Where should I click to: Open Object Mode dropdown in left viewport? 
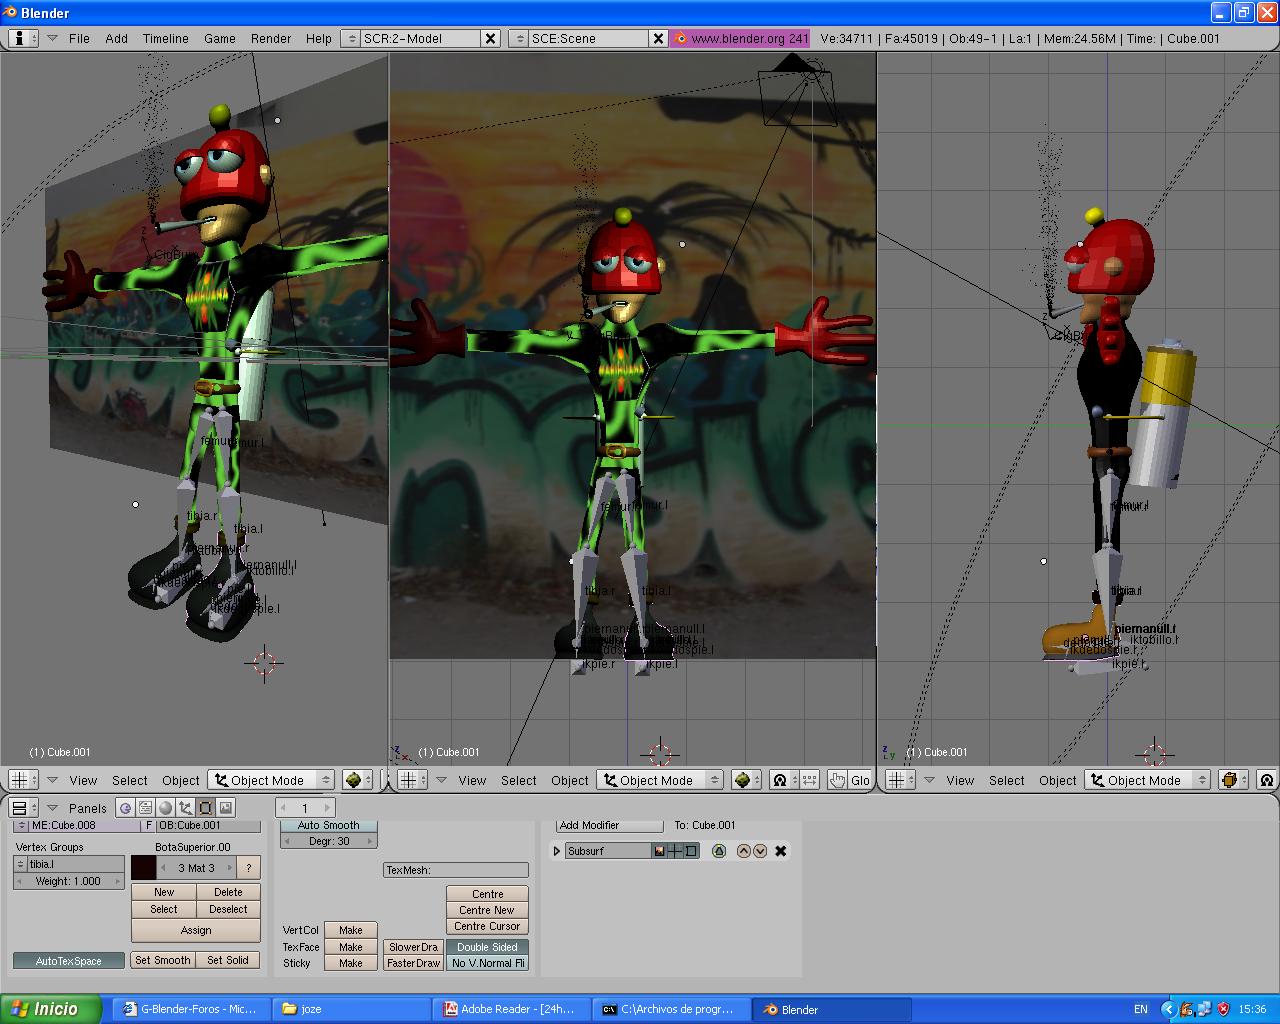[270, 780]
